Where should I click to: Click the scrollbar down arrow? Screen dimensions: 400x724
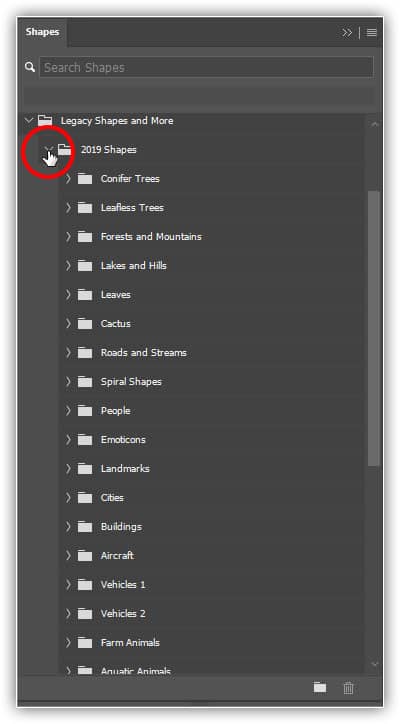375,664
